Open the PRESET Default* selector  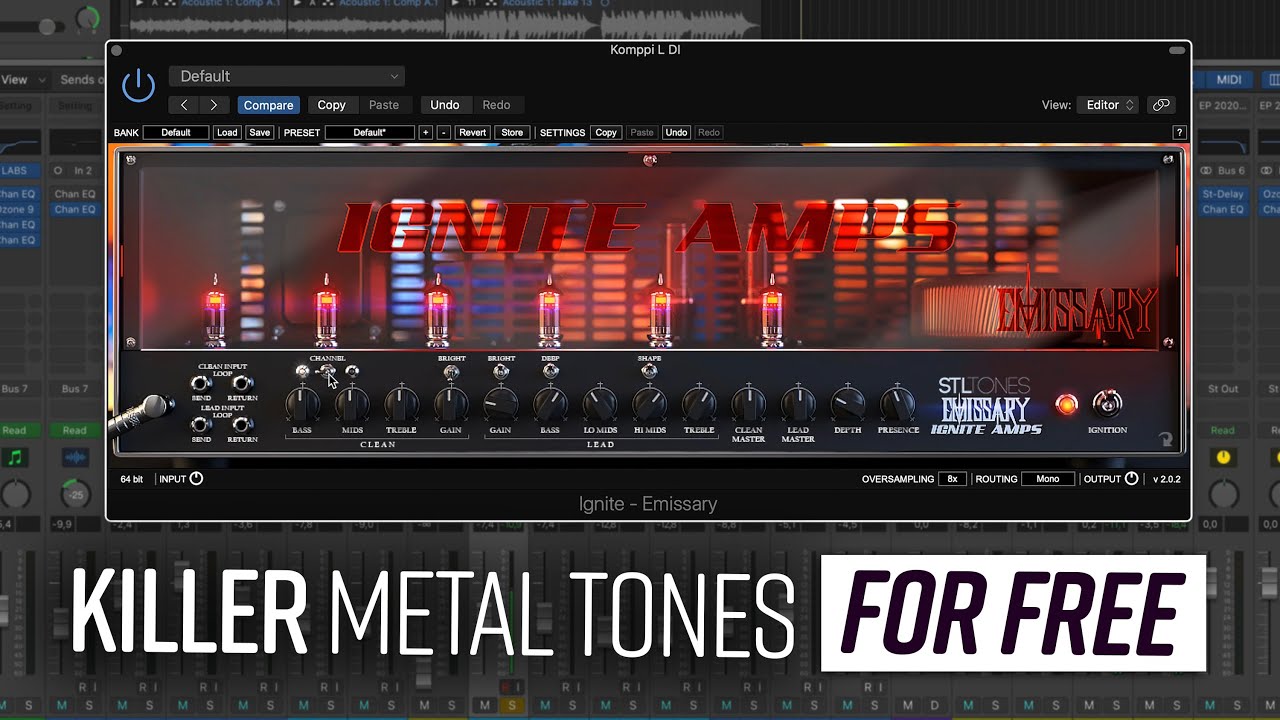click(x=369, y=132)
